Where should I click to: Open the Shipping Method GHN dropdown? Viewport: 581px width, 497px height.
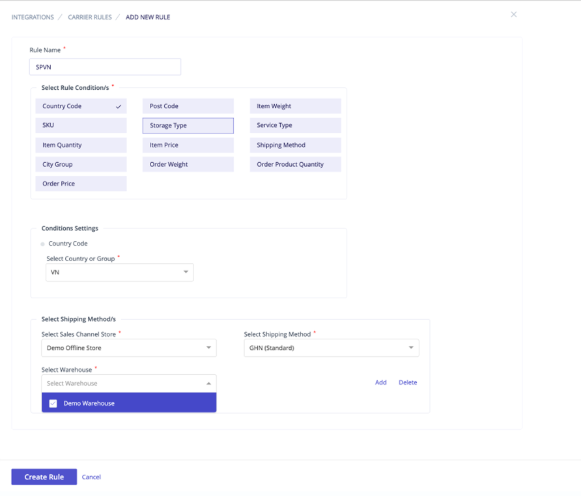click(331, 348)
